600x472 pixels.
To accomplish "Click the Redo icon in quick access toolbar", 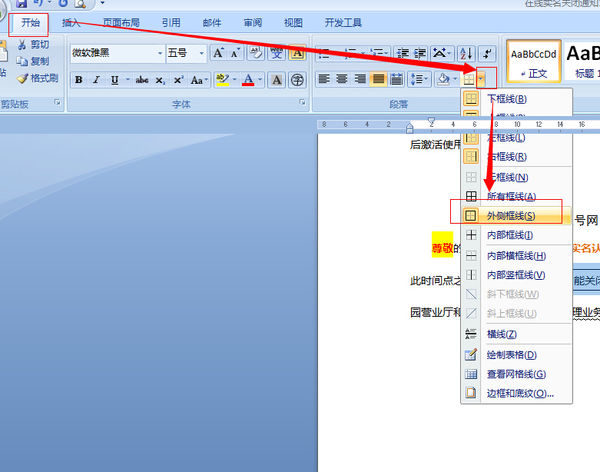I will pos(63,4).
